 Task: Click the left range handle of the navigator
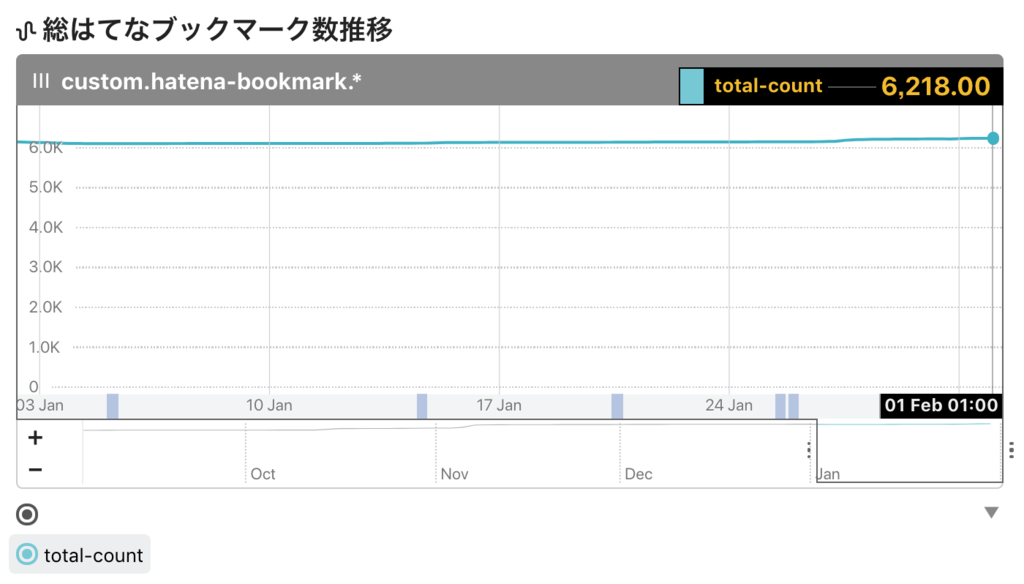click(x=809, y=450)
